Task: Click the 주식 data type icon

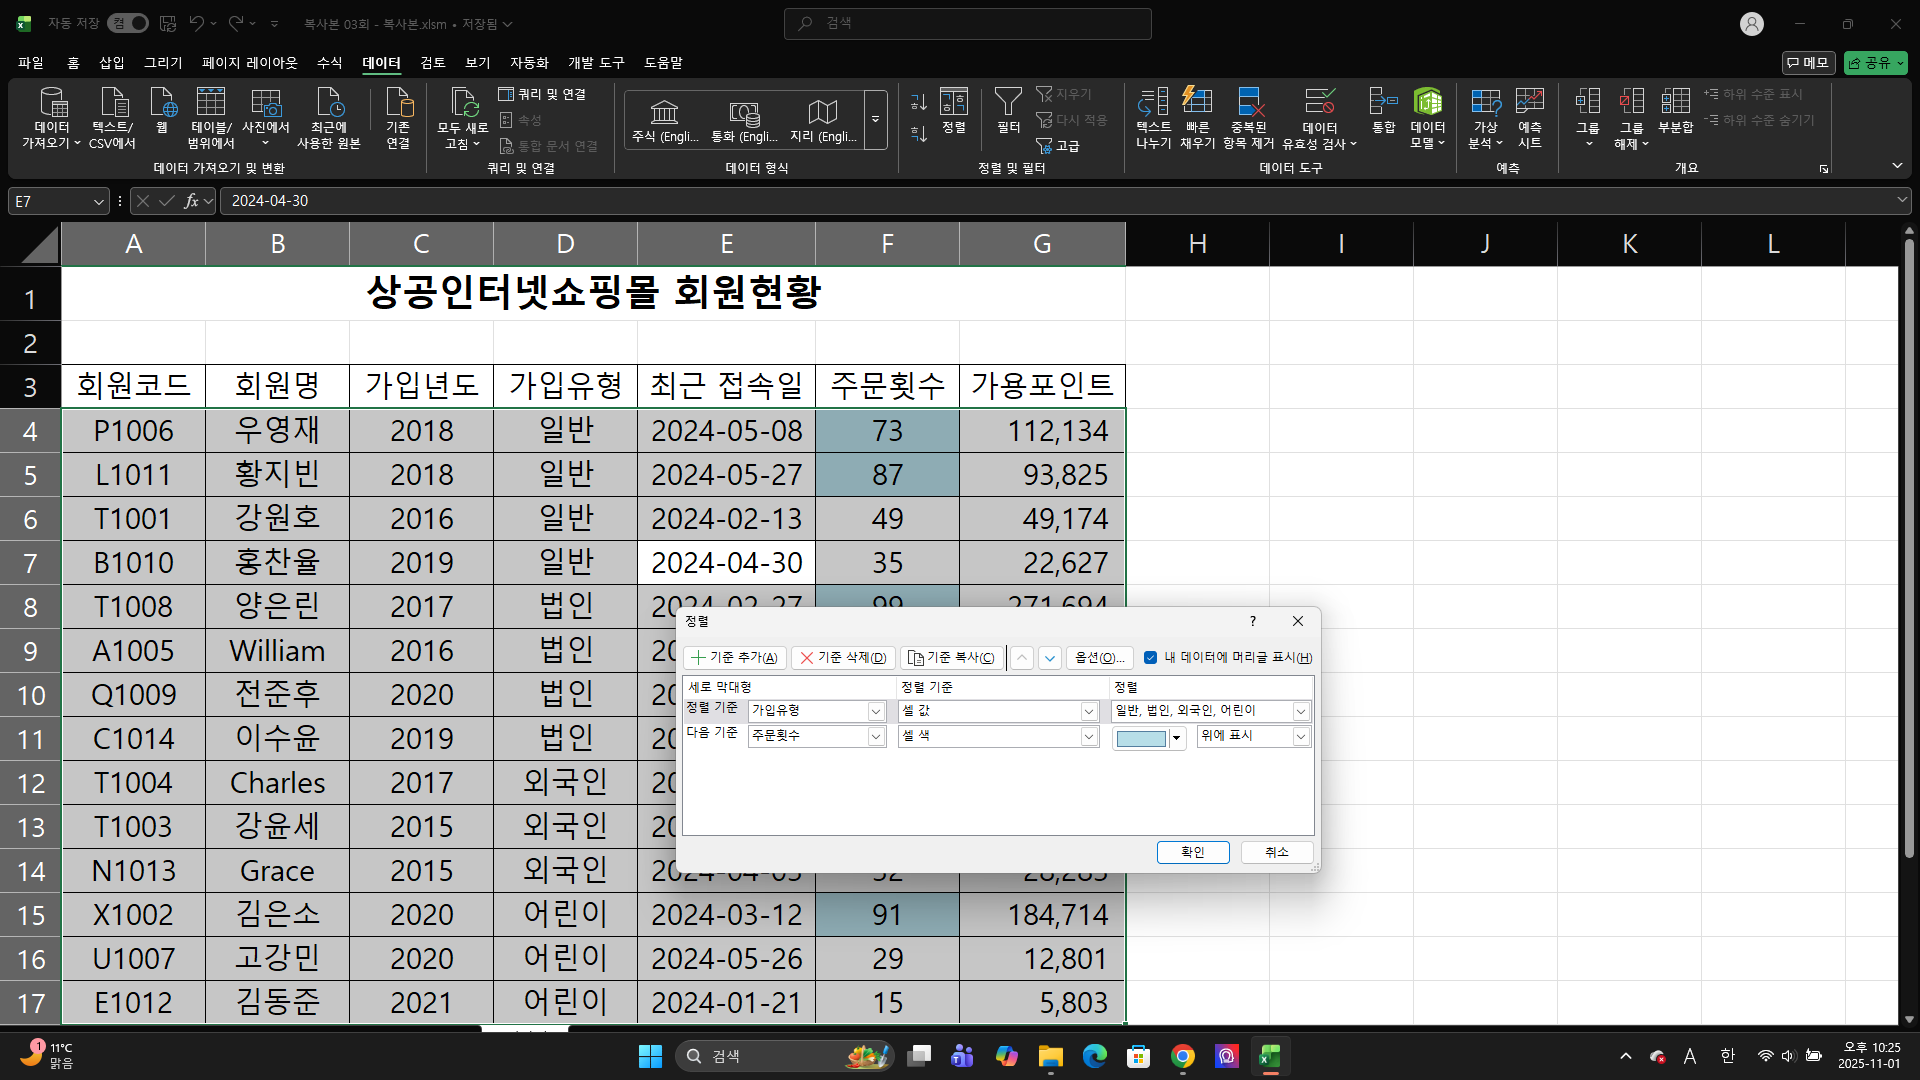Action: [x=664, y=113]
